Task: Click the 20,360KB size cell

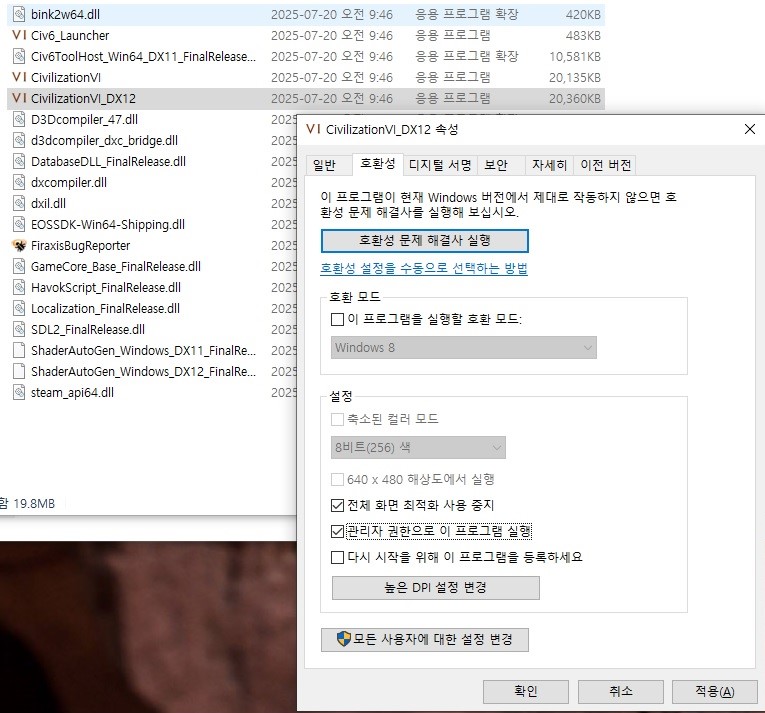Action: pyautogui.click(x=575, y=99)
